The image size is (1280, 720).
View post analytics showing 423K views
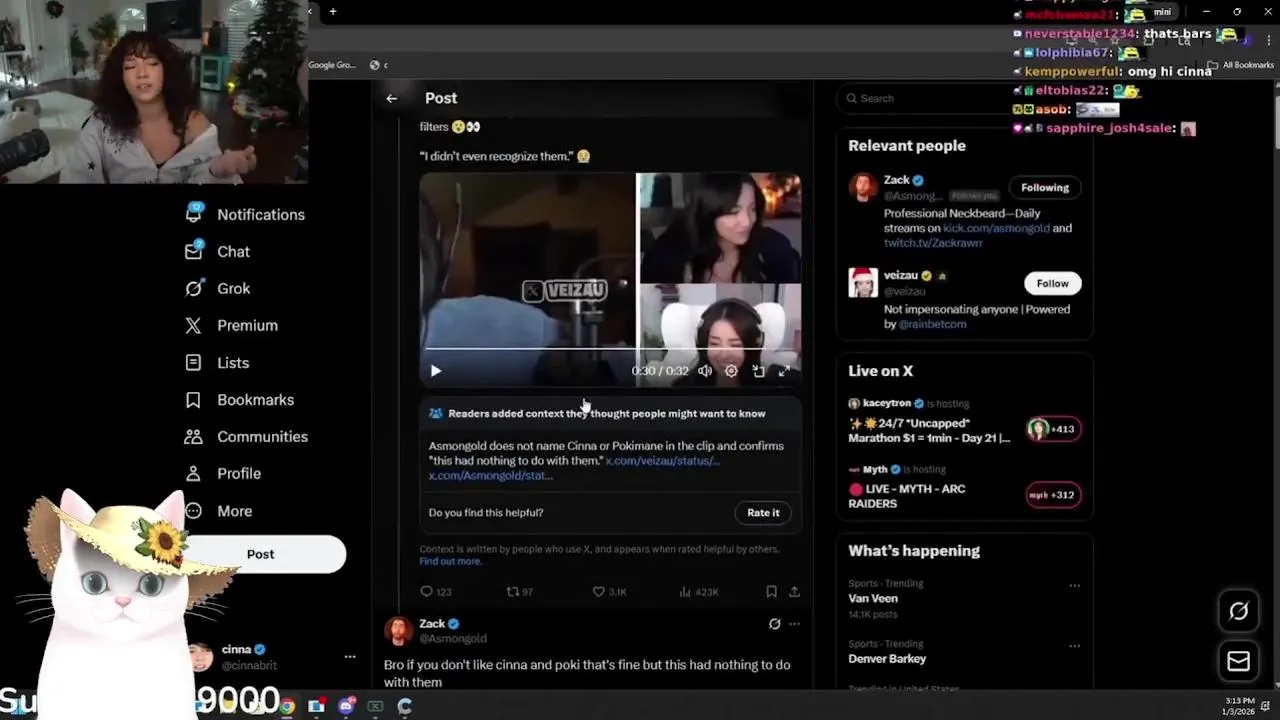[x=698, y=592]
